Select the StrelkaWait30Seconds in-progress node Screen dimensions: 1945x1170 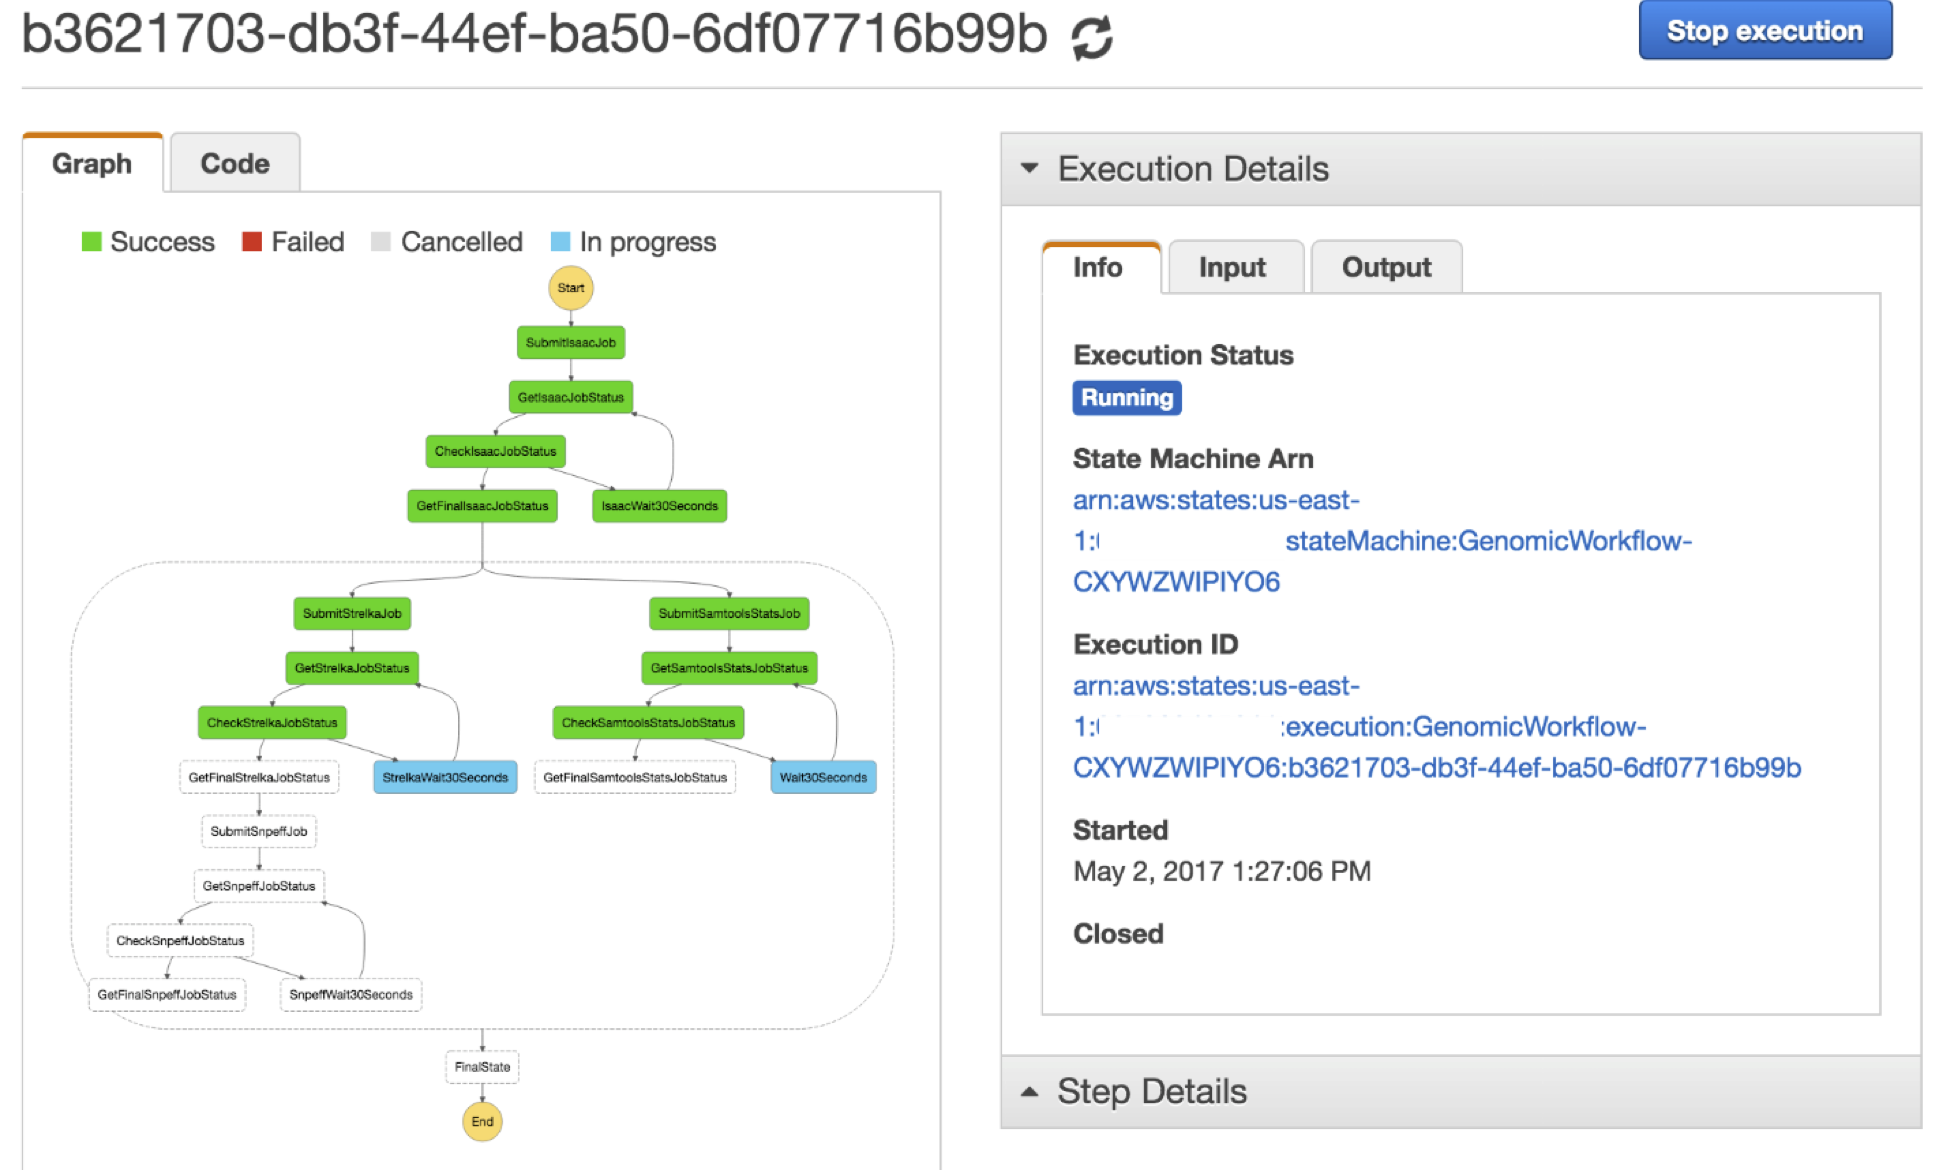(445, 777)
